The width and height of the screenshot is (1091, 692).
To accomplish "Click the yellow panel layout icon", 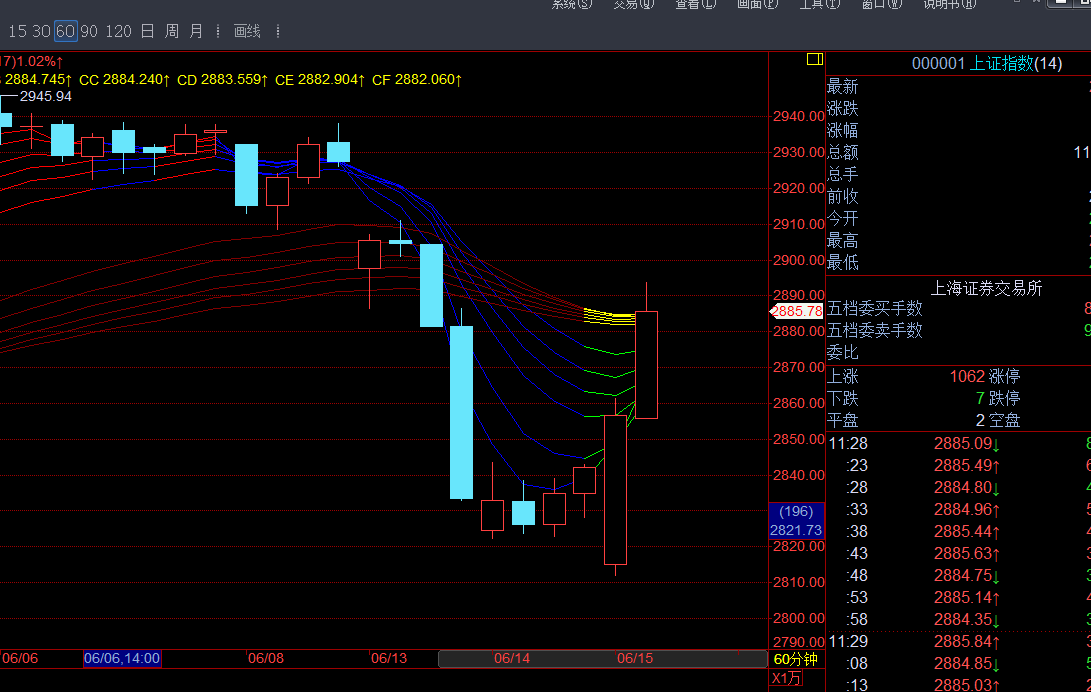I will tap(814, 60).
